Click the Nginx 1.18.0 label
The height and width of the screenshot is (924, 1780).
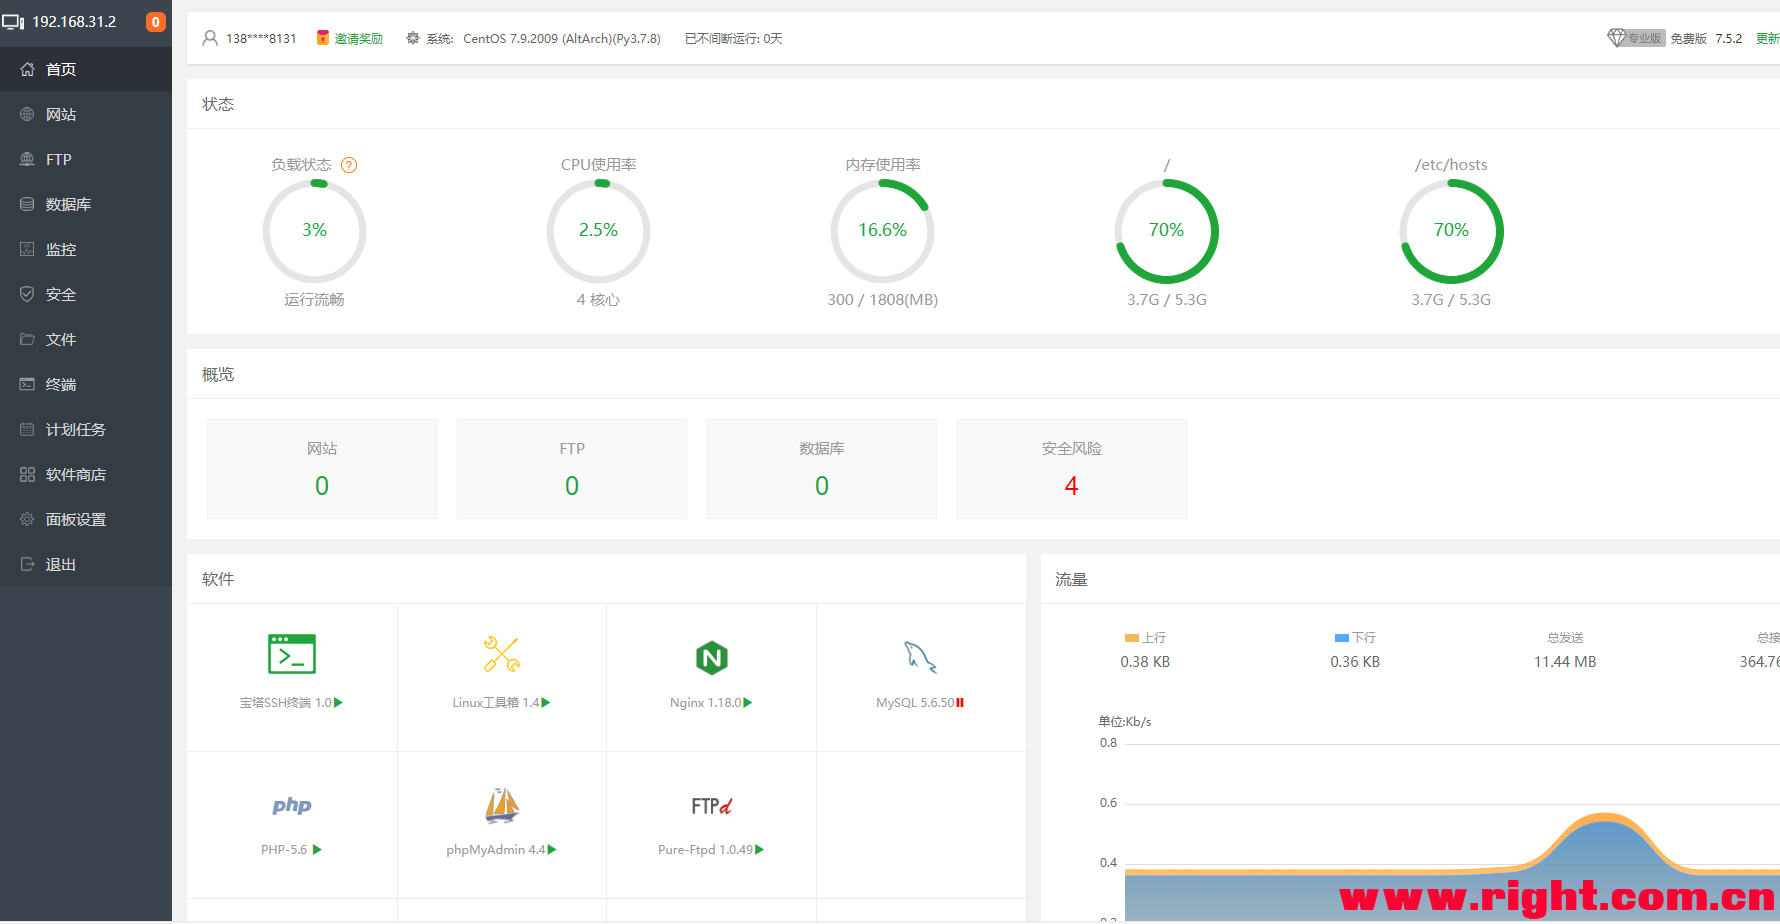706,703
